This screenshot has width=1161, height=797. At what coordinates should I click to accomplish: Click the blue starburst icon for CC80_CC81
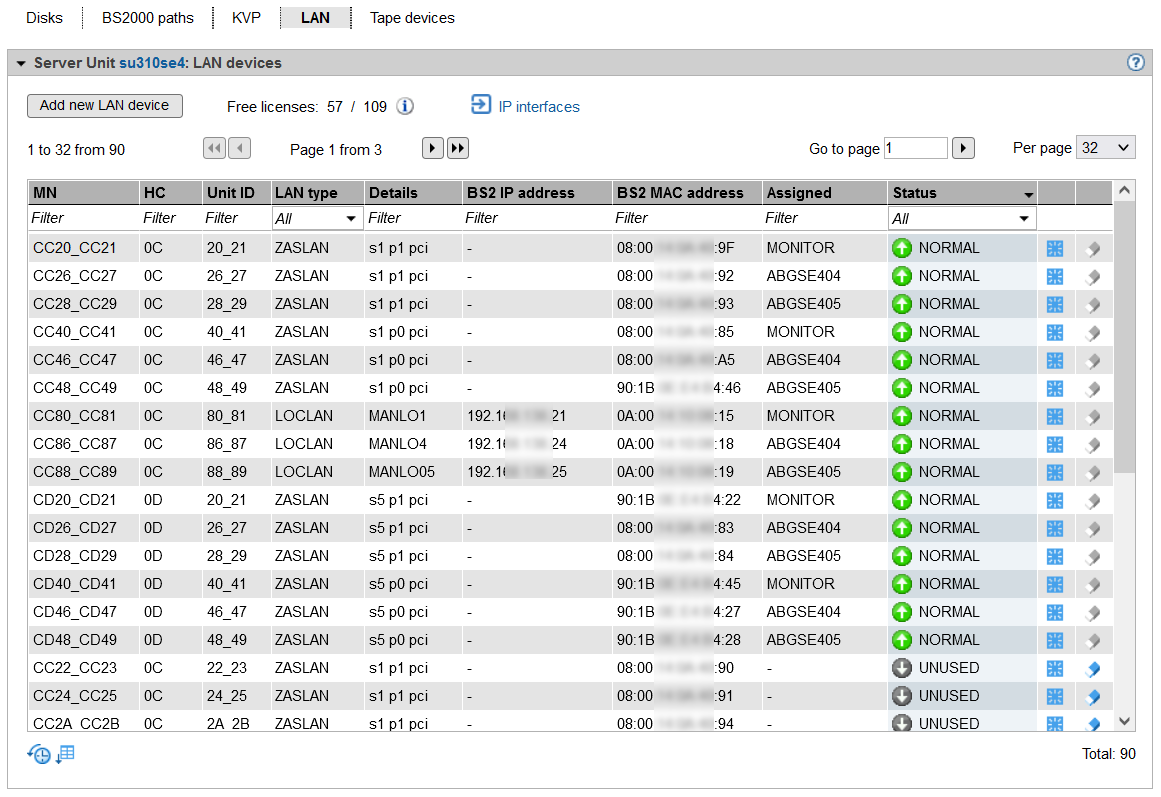1054,416
